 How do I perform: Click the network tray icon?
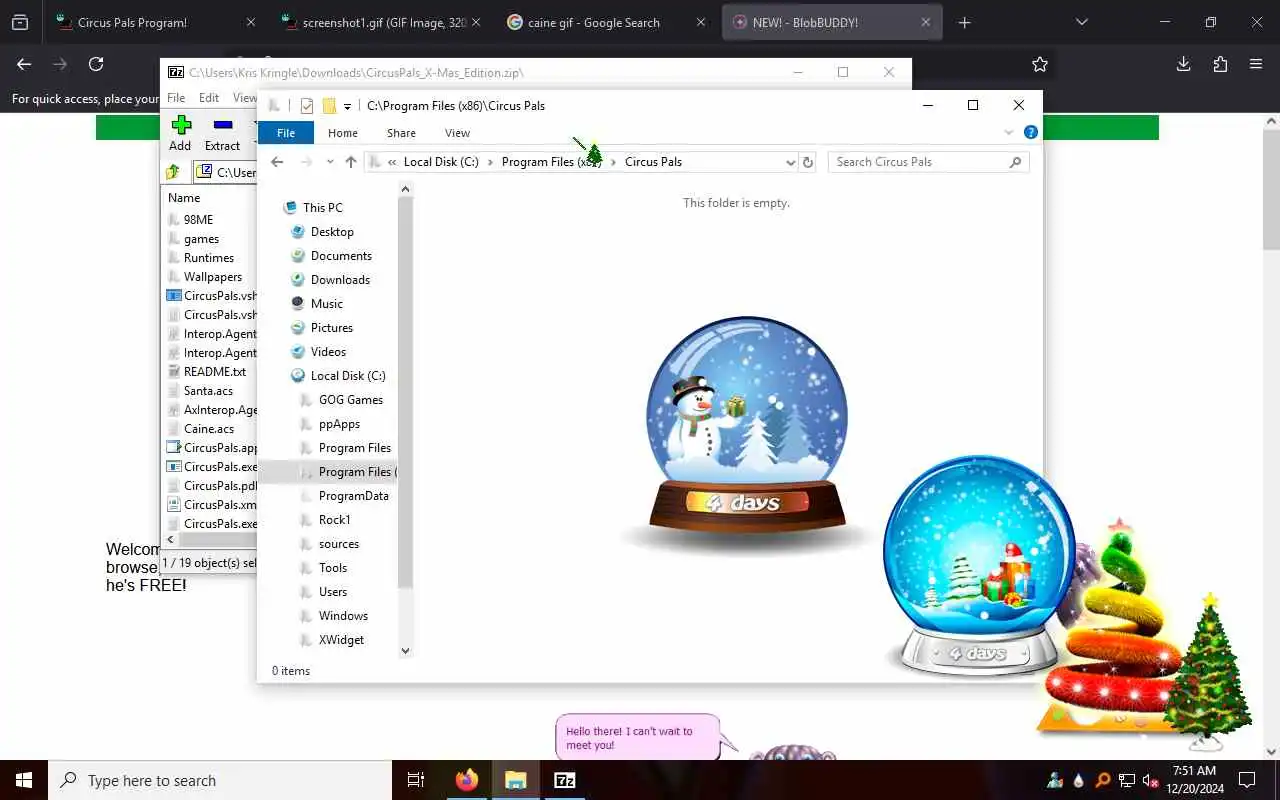tap(1127, 780)
